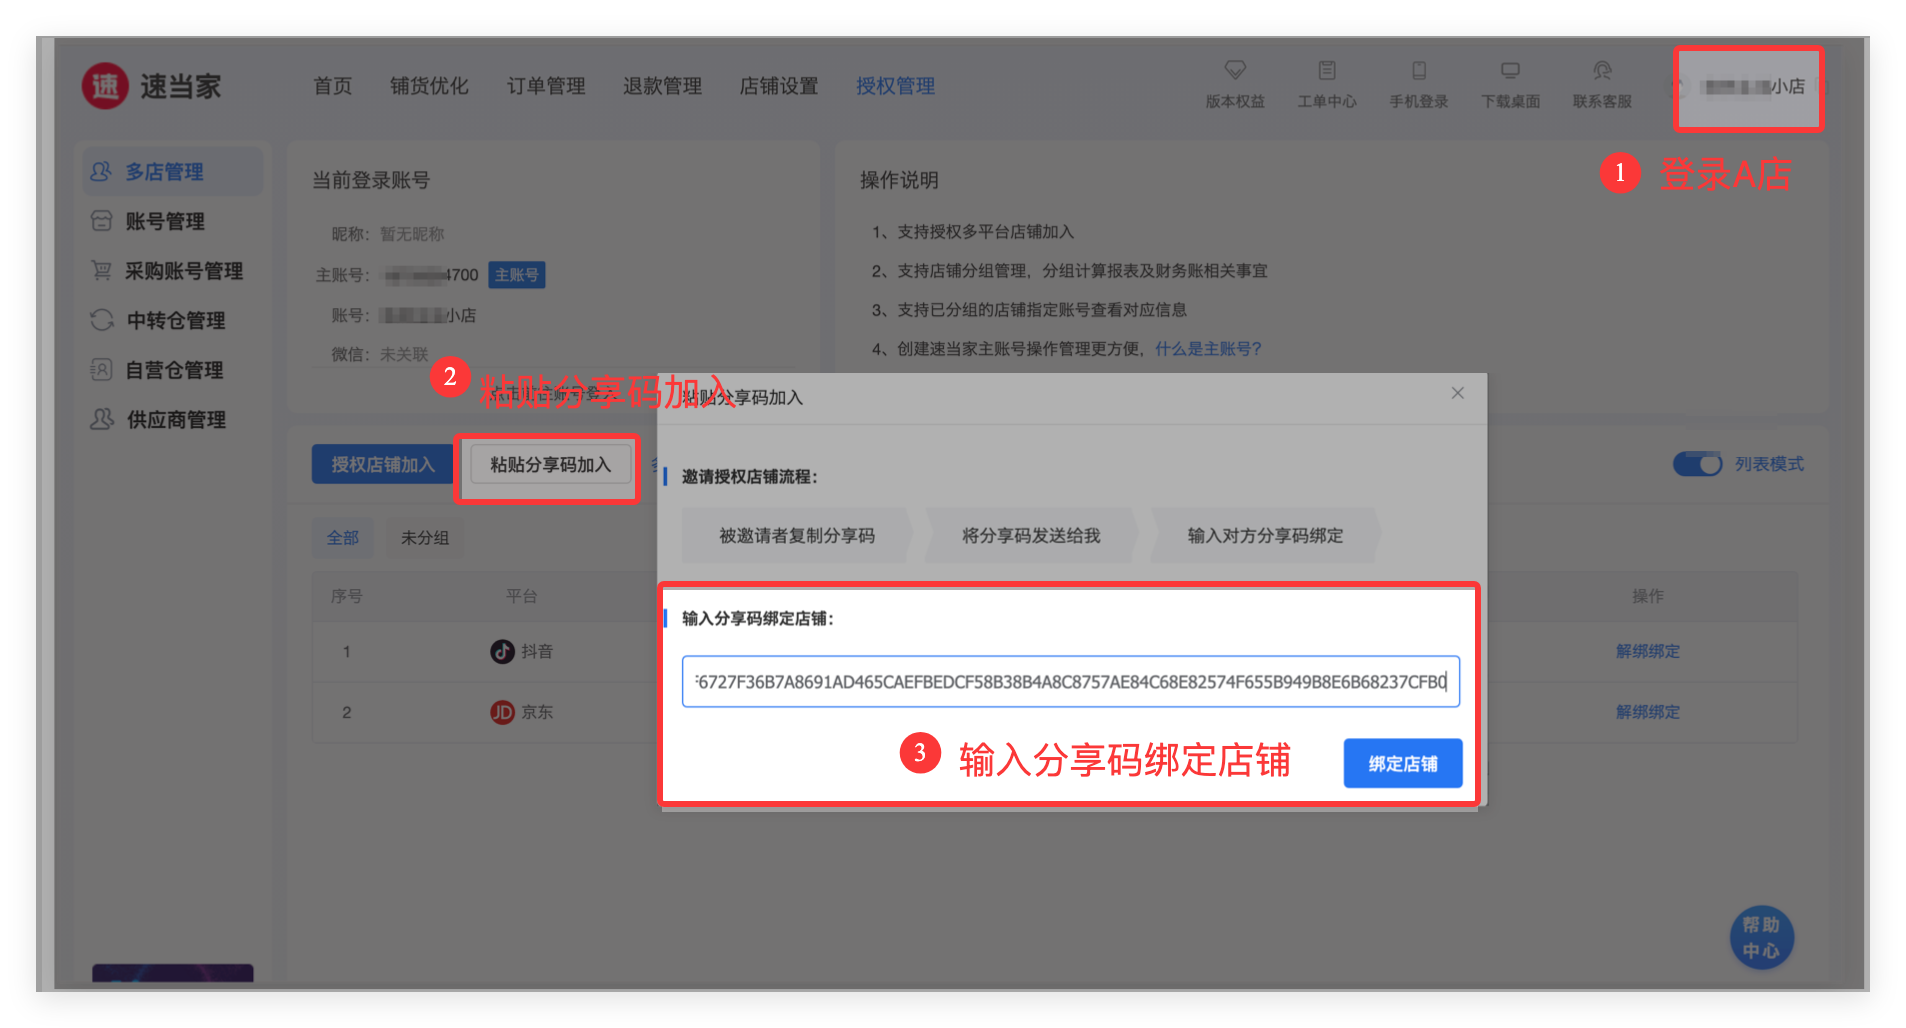Screen dimensions: 1906x1028
Task: Click the 手机登录 phone icon
Action: [x=1418, y=70]
